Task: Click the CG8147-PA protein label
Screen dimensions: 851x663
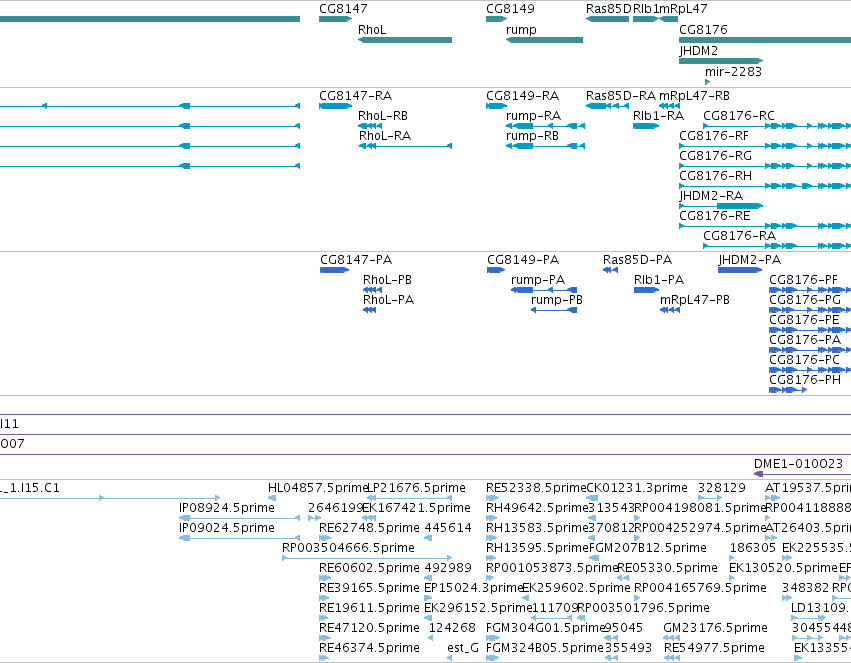Action: click(x=356, y=260)
